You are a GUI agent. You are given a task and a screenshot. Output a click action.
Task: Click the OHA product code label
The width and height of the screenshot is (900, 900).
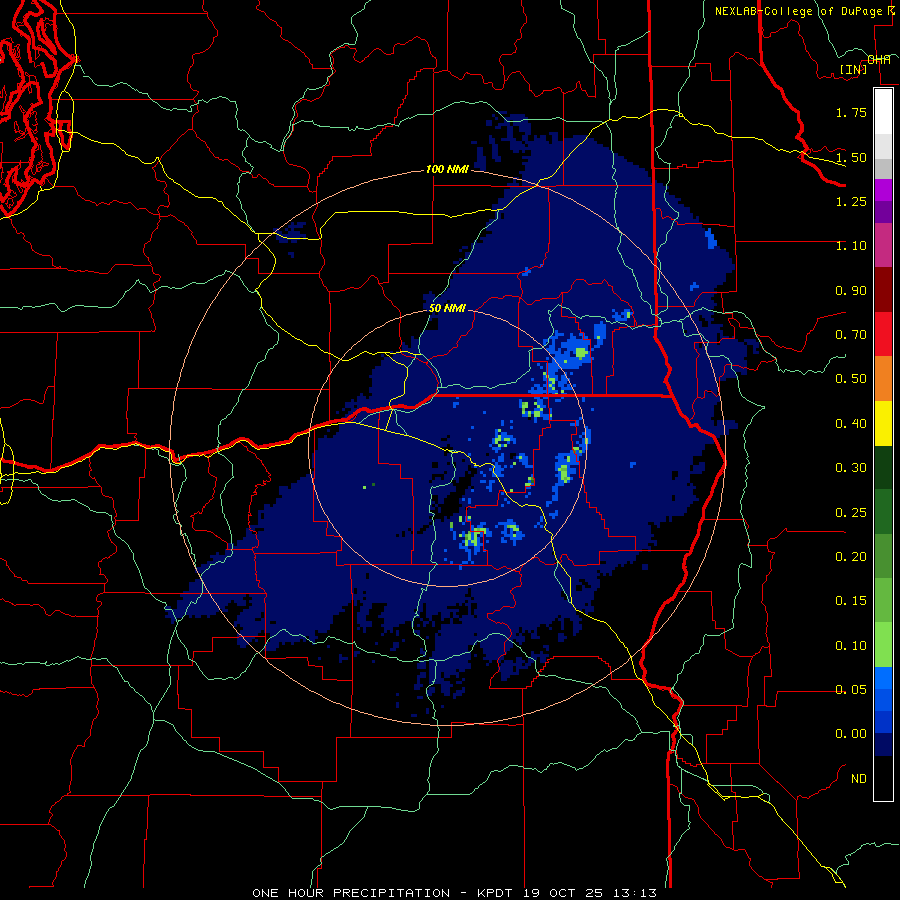pos(879,59)
